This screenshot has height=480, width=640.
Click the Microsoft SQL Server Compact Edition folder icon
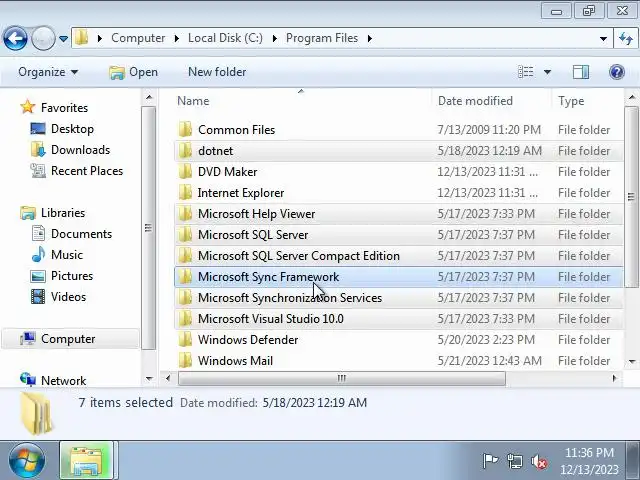[x=185, y=256]
